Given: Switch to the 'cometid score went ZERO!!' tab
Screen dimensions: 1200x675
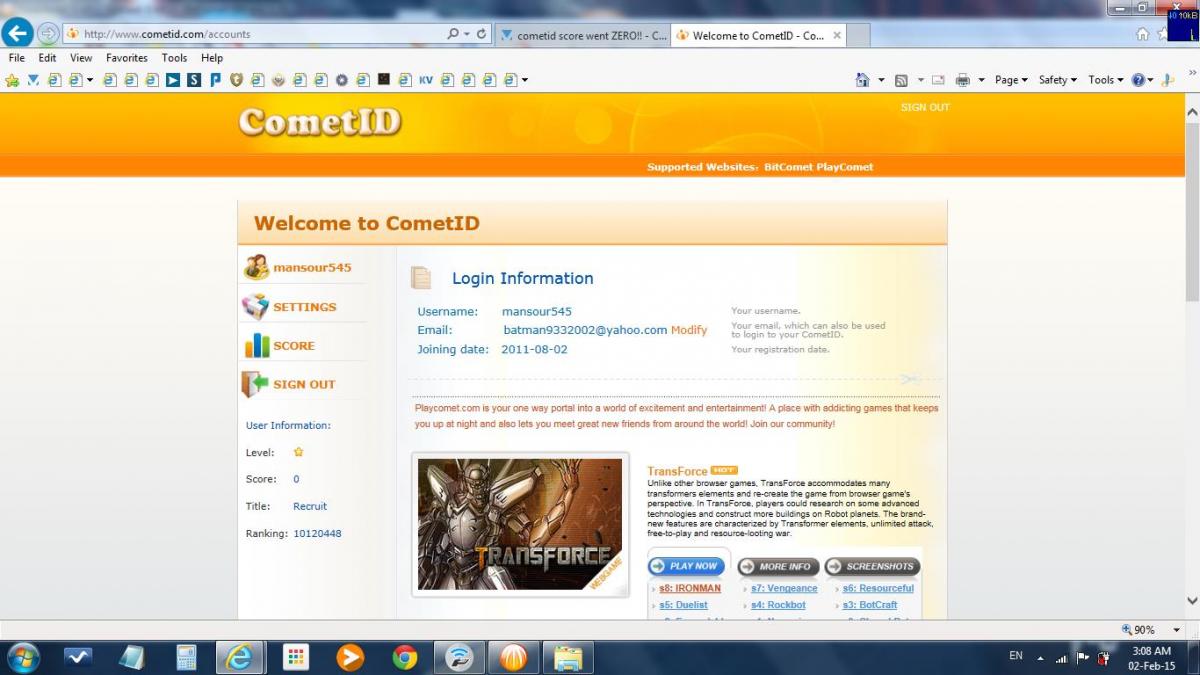Looking at the screenshot, I should point(584,35).
